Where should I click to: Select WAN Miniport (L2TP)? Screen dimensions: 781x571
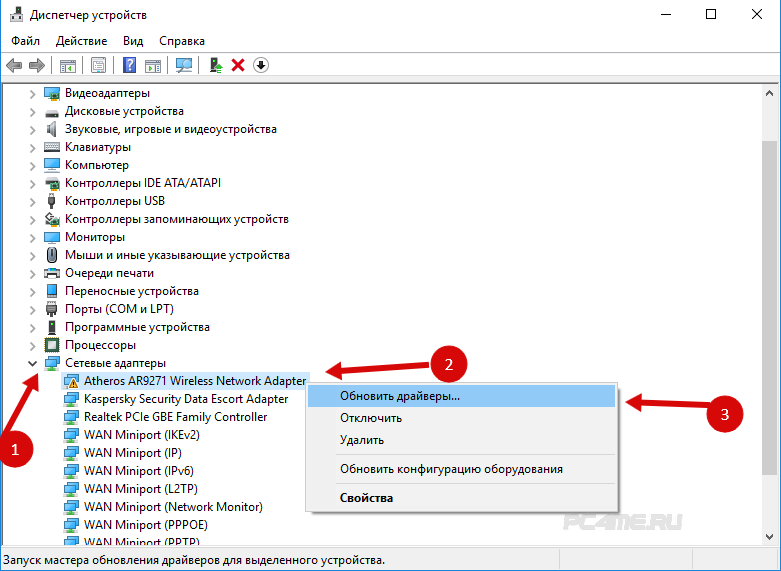coord(140,488)
